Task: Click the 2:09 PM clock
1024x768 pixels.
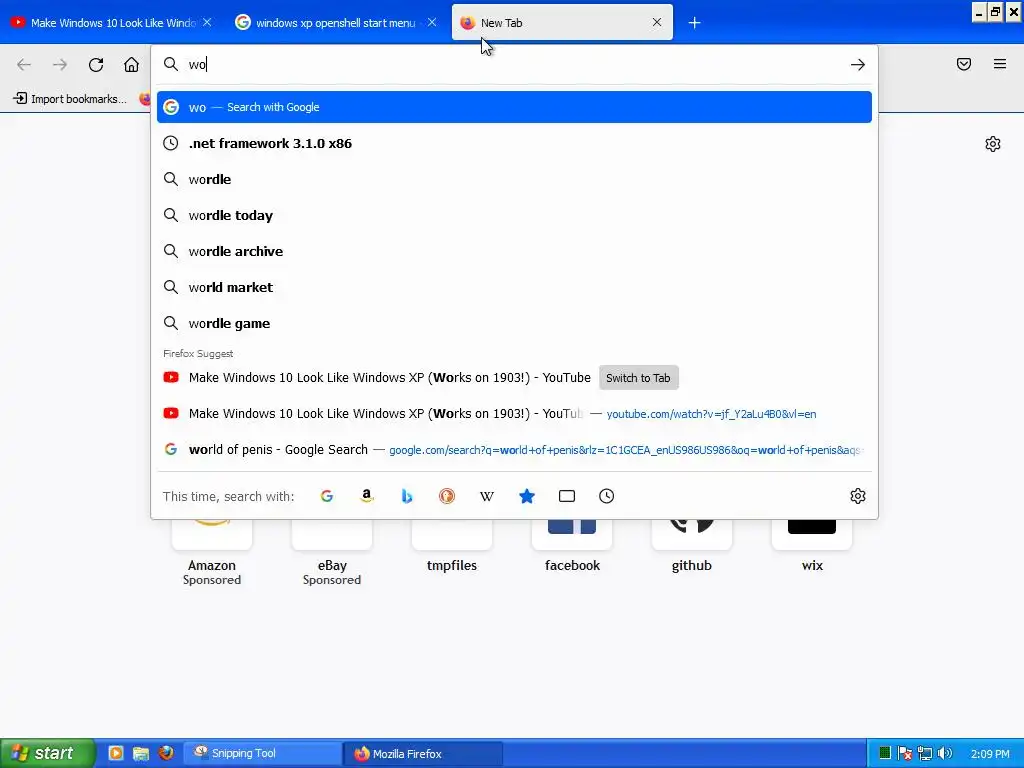Action: click(x=989, y=754)
